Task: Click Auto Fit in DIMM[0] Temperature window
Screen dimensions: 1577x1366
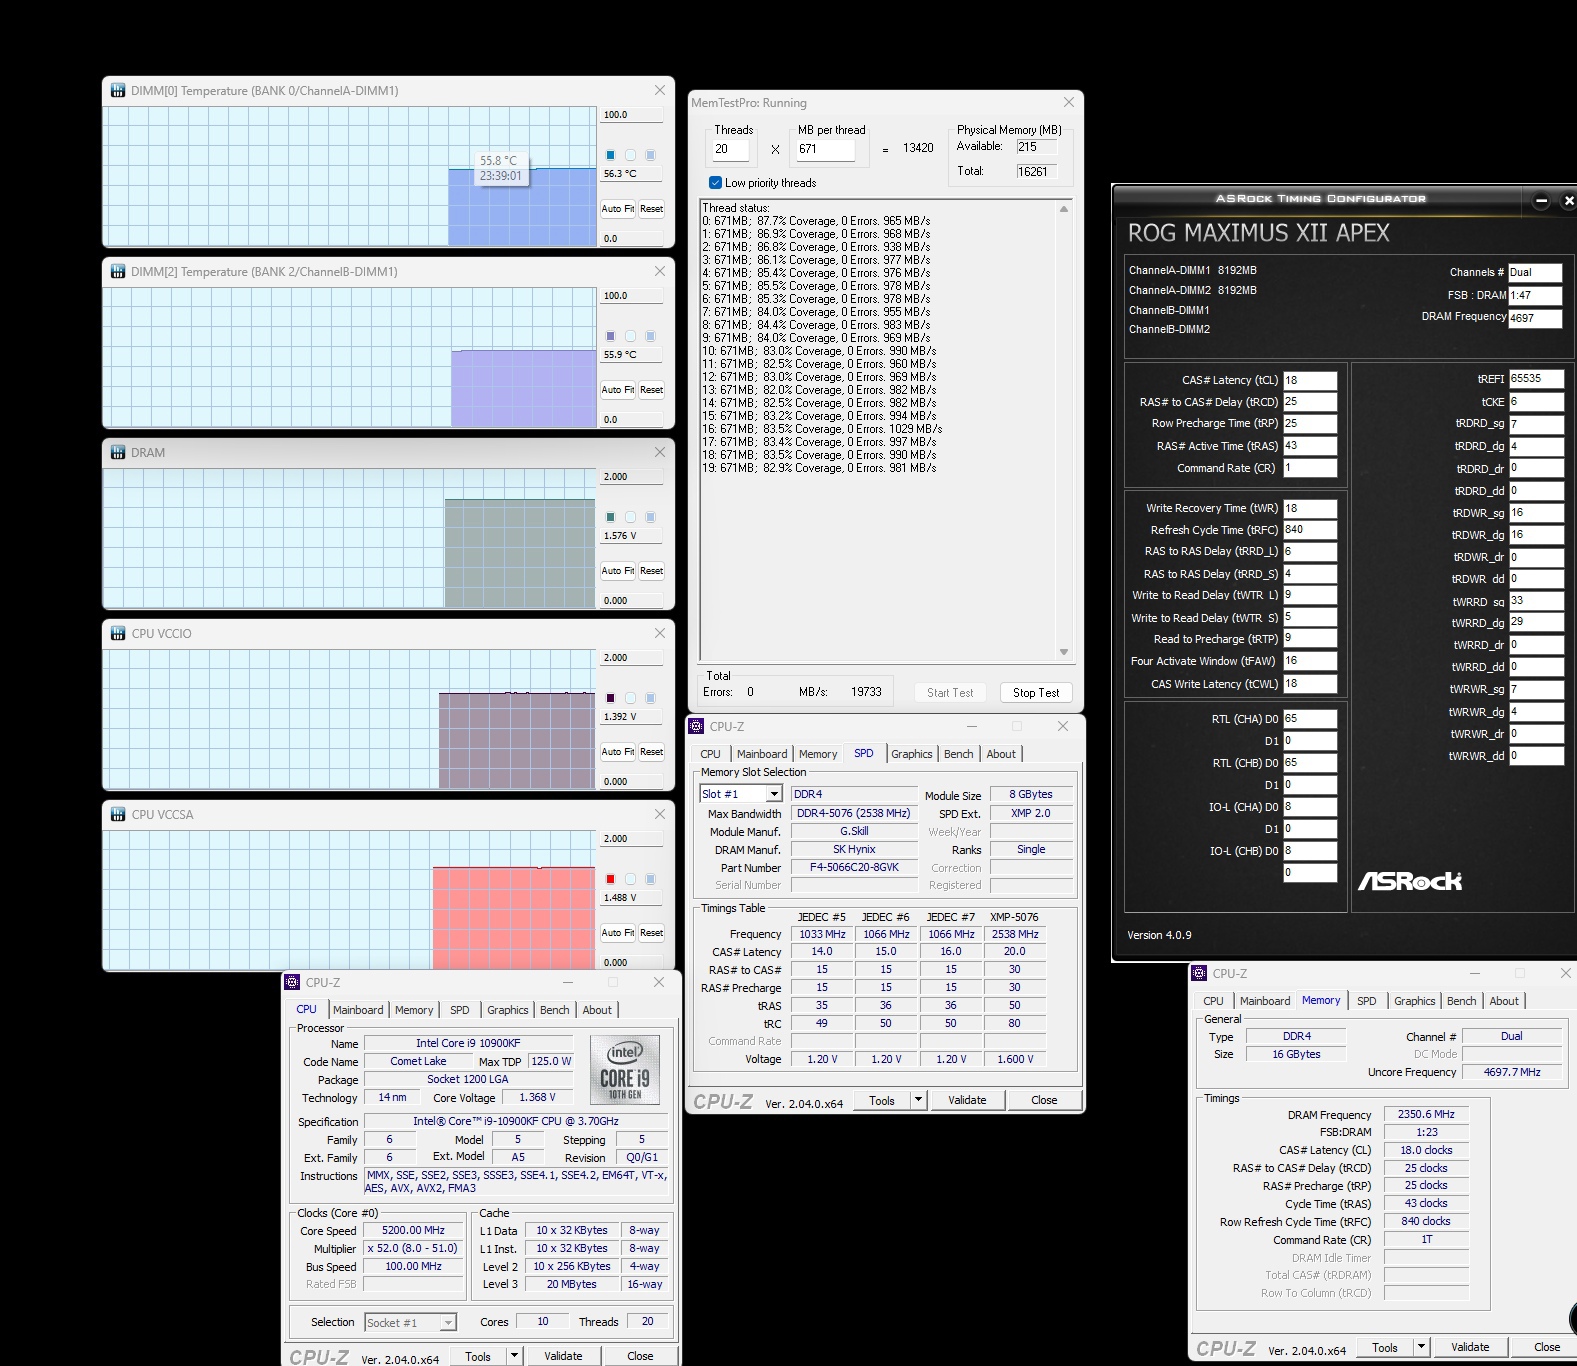Action: pyautogui.click(x=618, y=209)
